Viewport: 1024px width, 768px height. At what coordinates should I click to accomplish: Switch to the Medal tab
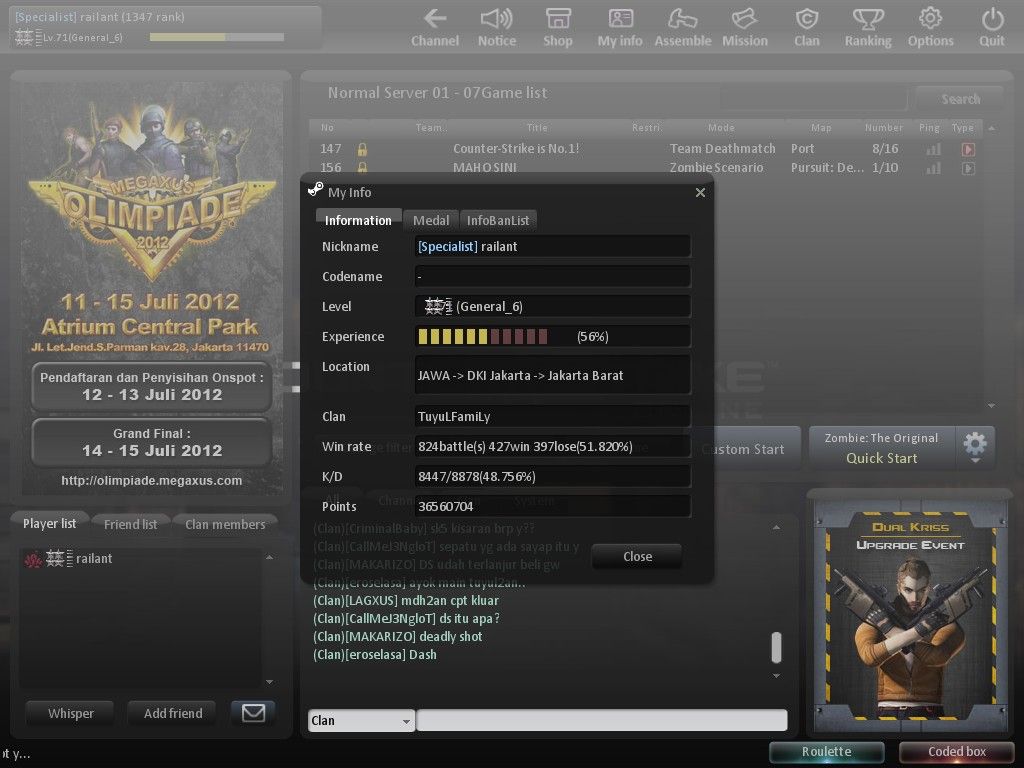(431, 221)
